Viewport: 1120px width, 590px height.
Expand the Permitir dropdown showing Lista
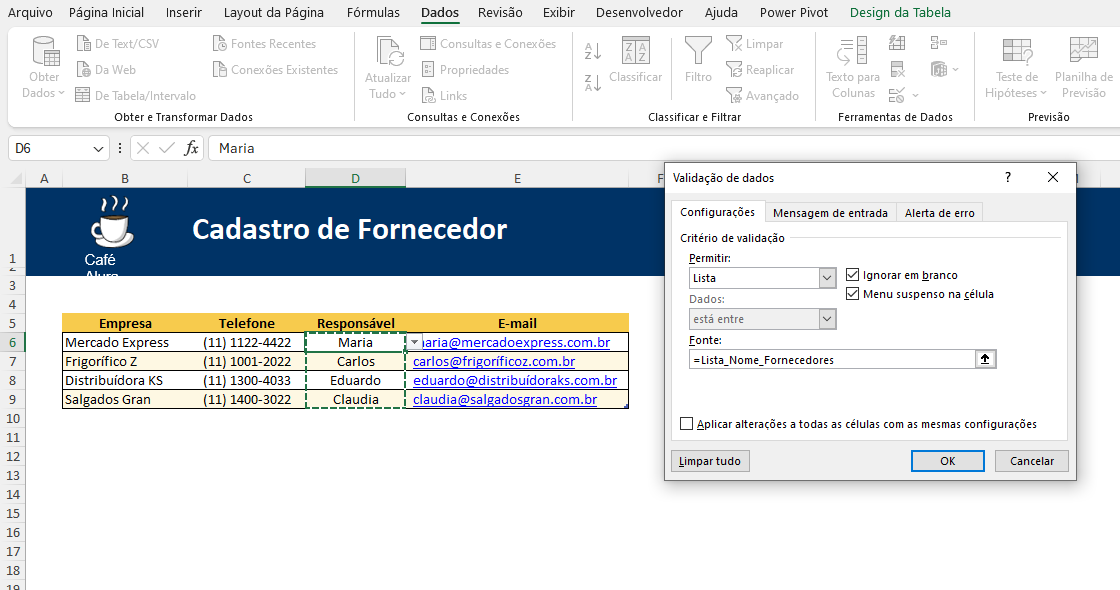(x=827, y=278)
